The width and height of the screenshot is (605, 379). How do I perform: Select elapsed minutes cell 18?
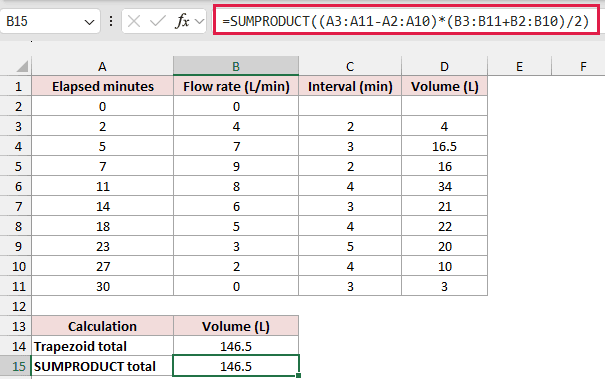[102, 227]
